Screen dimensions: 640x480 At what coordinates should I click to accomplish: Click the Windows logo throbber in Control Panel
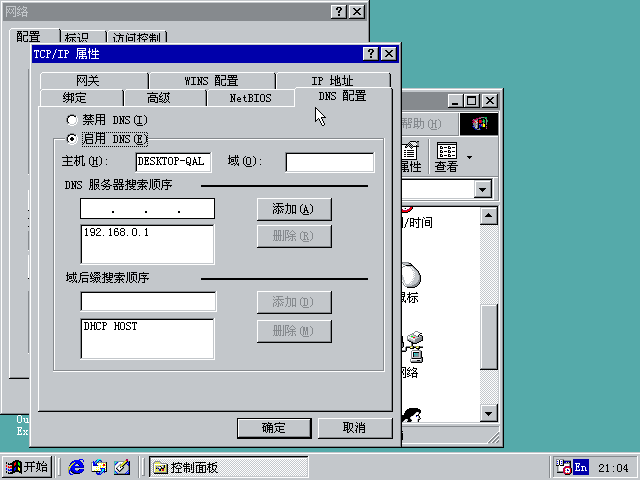click(x=479, y=124)
